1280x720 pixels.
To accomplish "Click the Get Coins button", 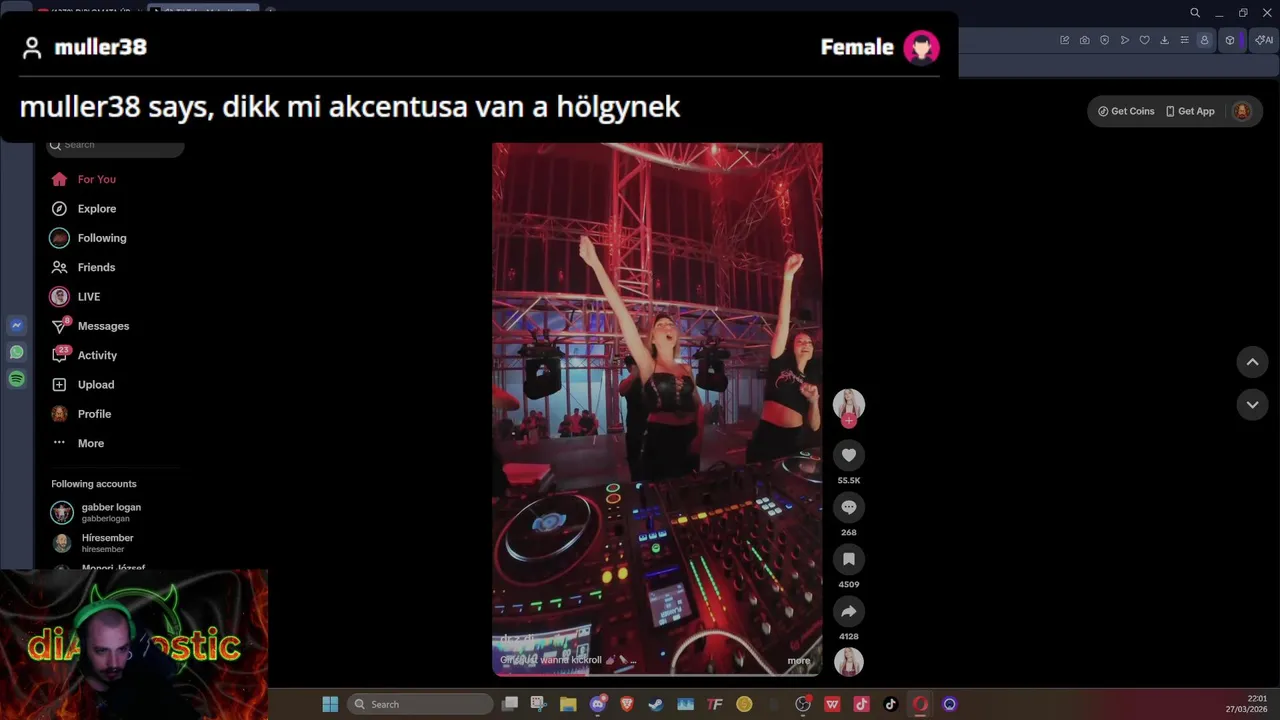I will click(x=1126, y=111).
